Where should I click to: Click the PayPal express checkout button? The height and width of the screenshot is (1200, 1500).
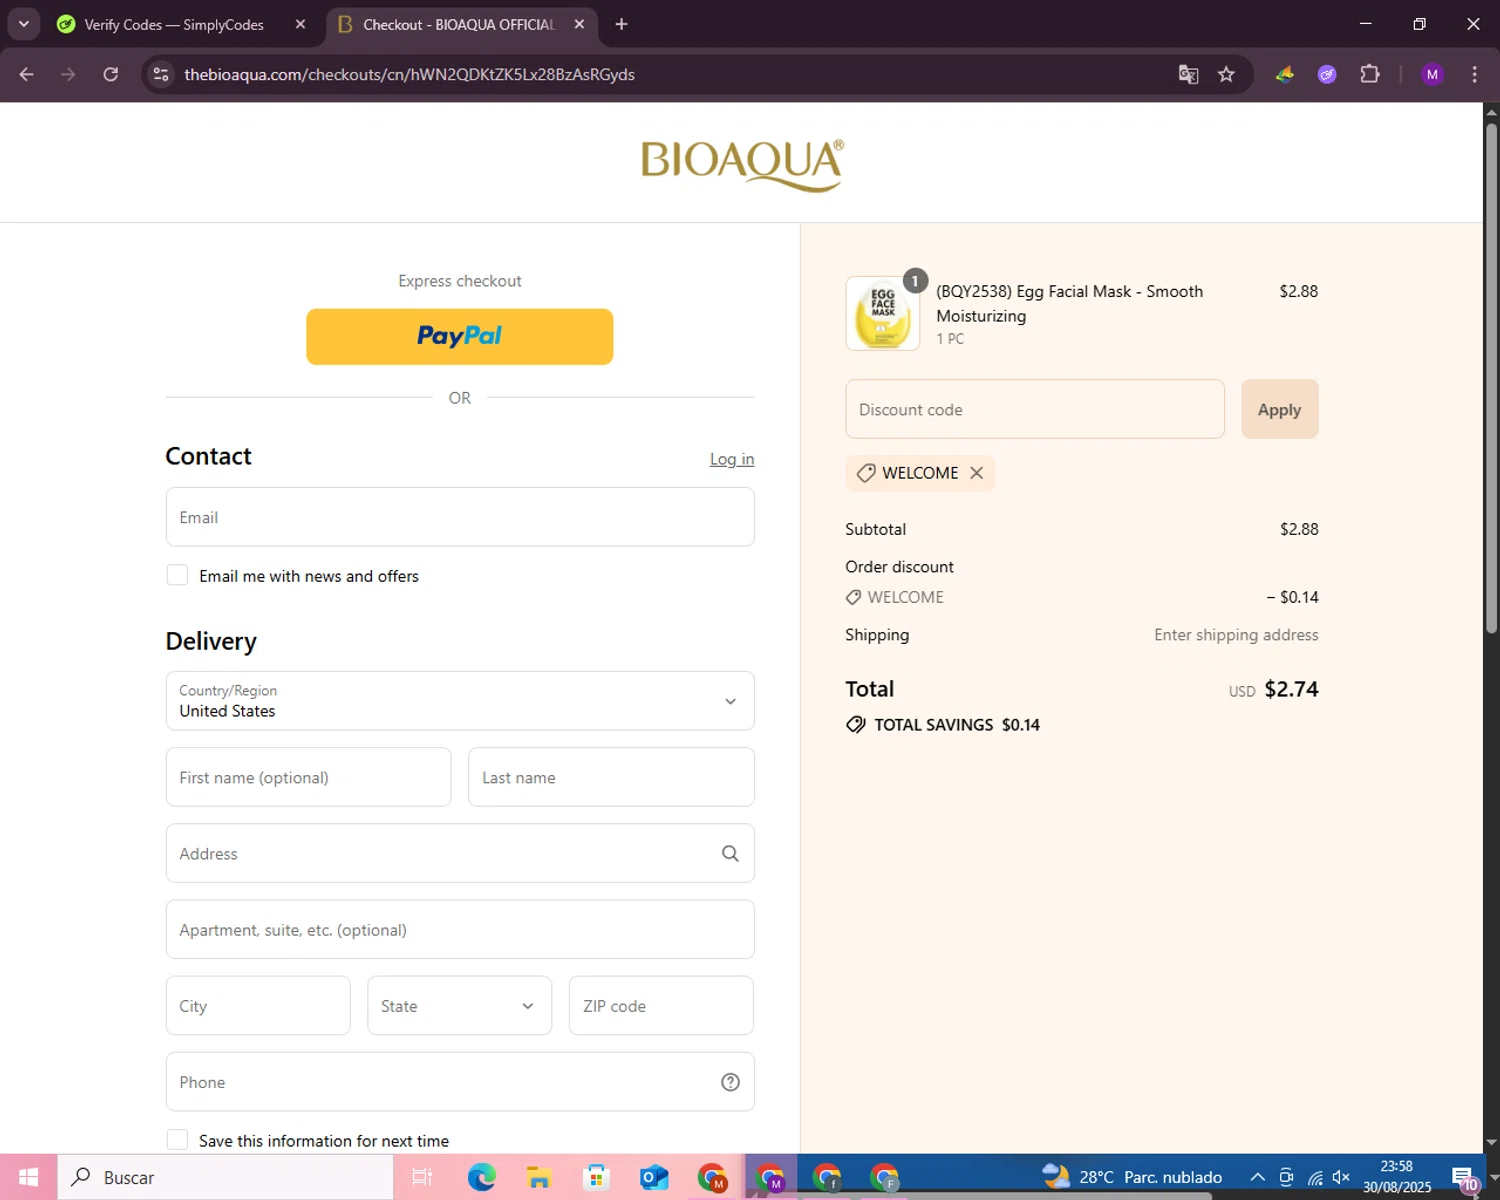click(459, 337)
